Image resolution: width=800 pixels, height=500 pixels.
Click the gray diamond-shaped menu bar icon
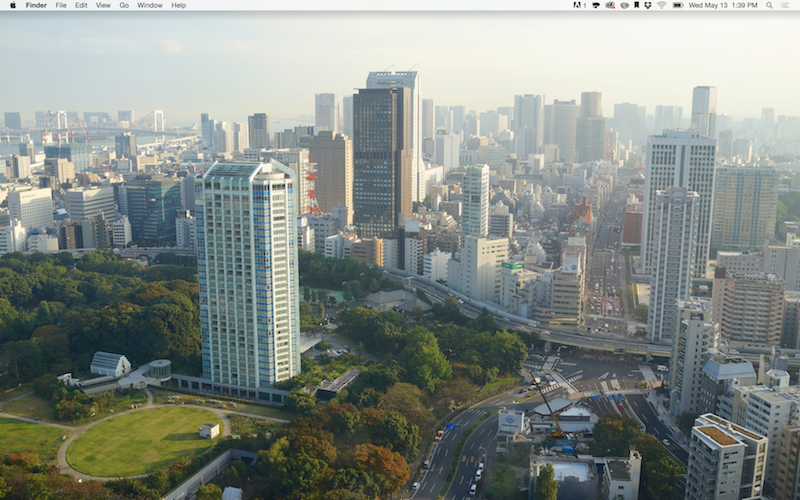[x=624, y=5]
